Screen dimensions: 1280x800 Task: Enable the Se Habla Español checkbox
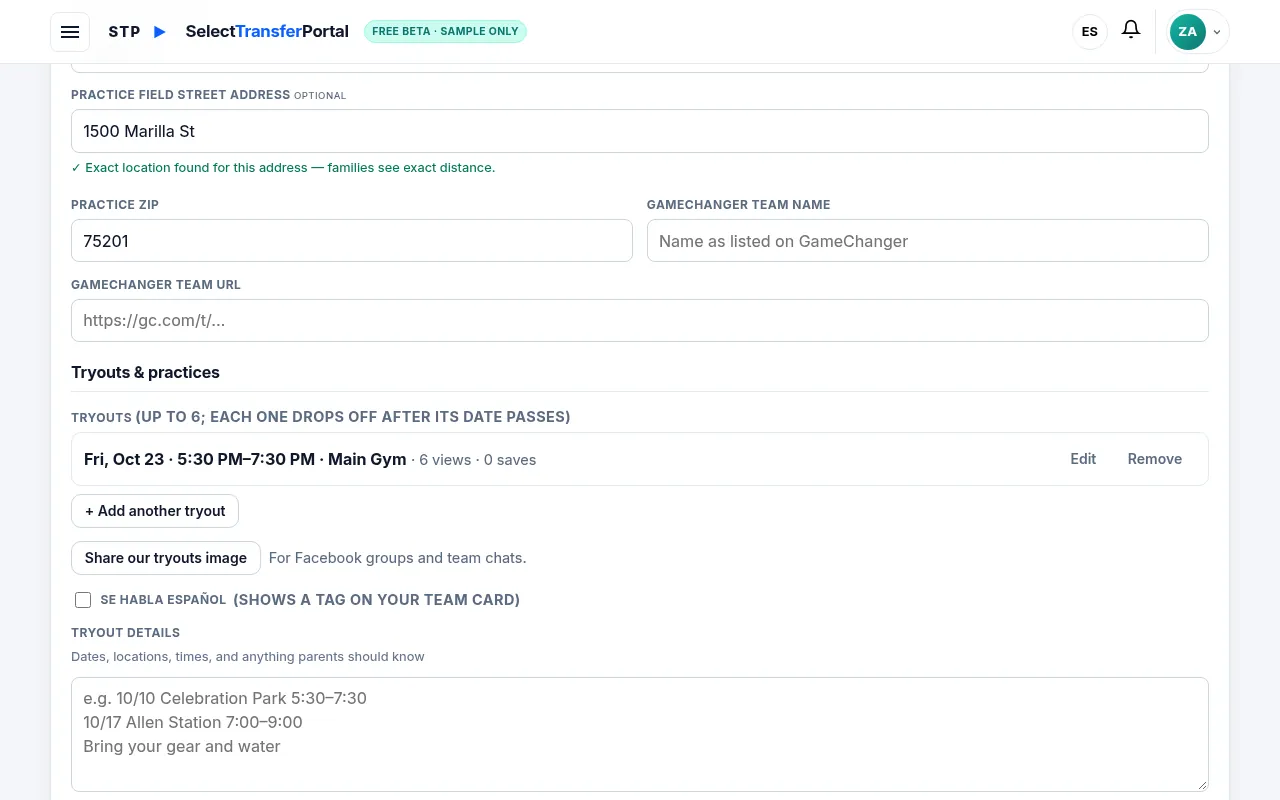83,600
